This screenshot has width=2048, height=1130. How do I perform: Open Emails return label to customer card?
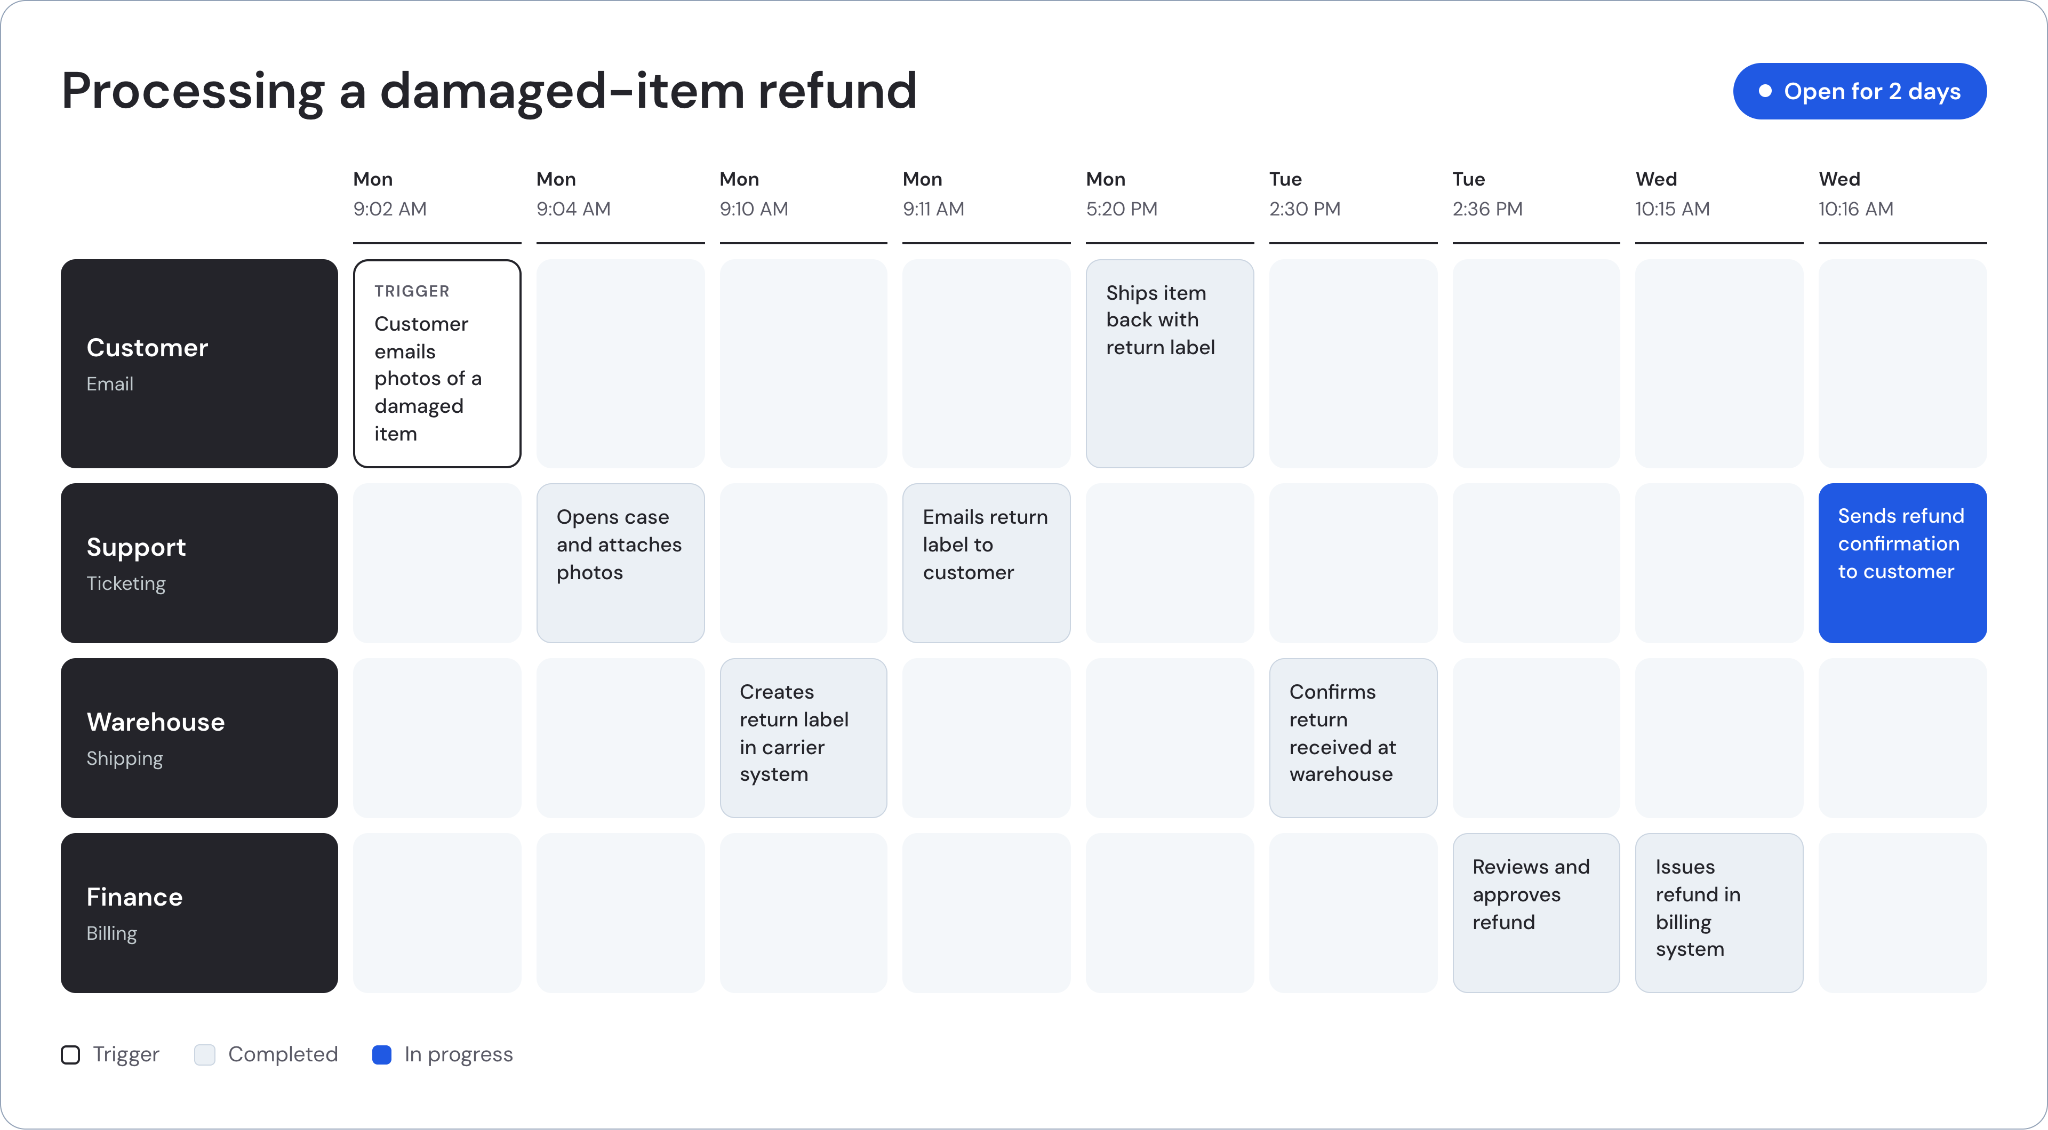(x=986, y=563)
